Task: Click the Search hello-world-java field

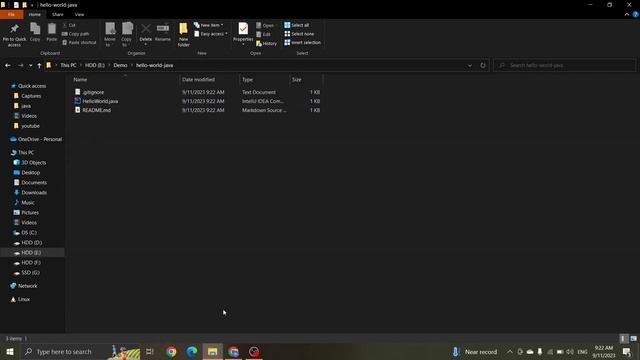Action: 565,65
